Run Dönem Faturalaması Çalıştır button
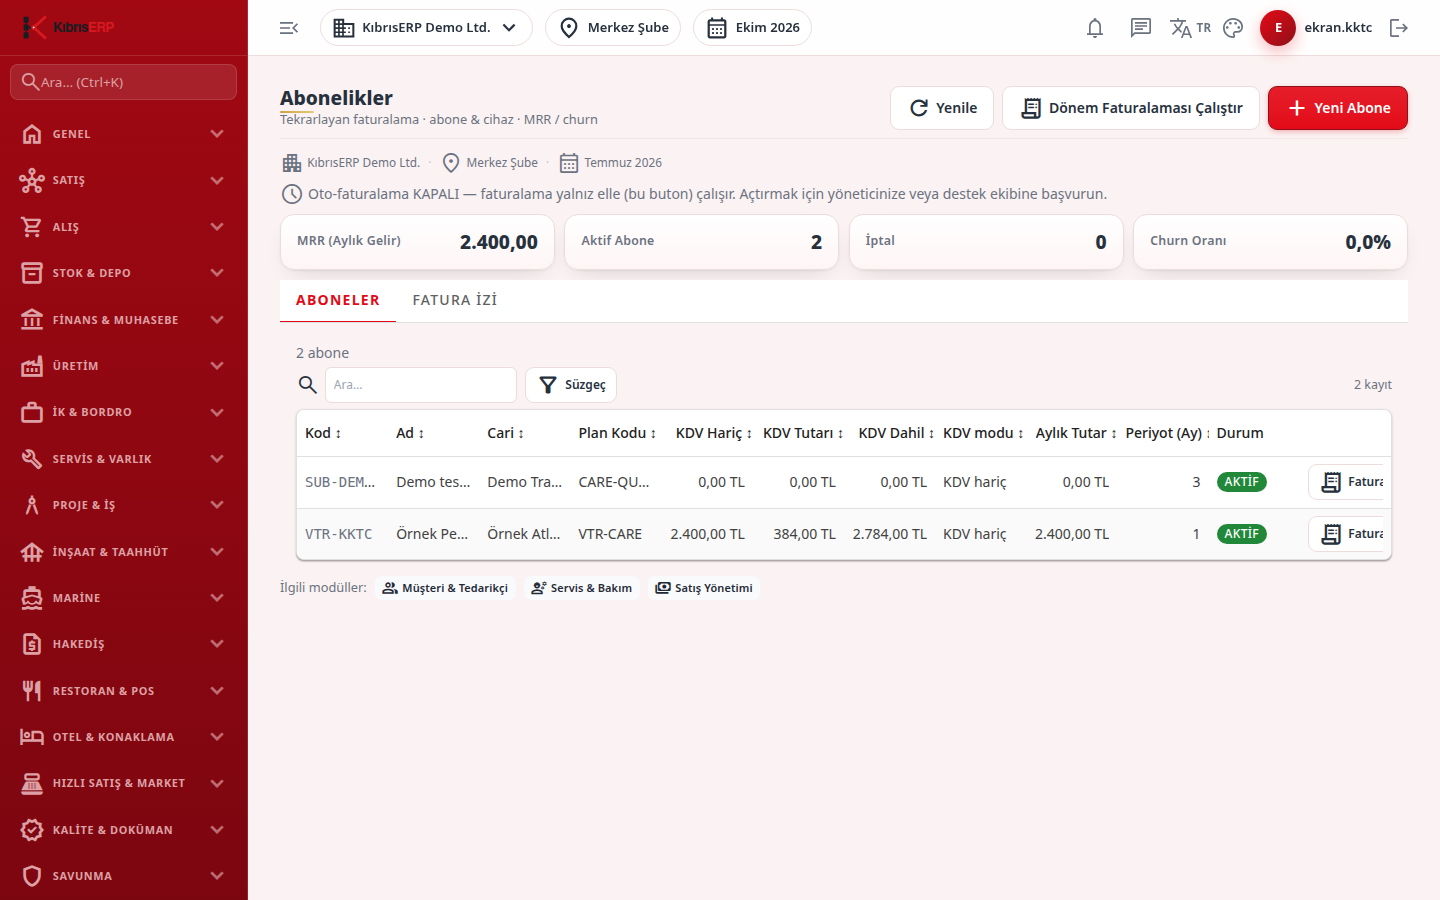The image size is (1440, 900). 1131,108
